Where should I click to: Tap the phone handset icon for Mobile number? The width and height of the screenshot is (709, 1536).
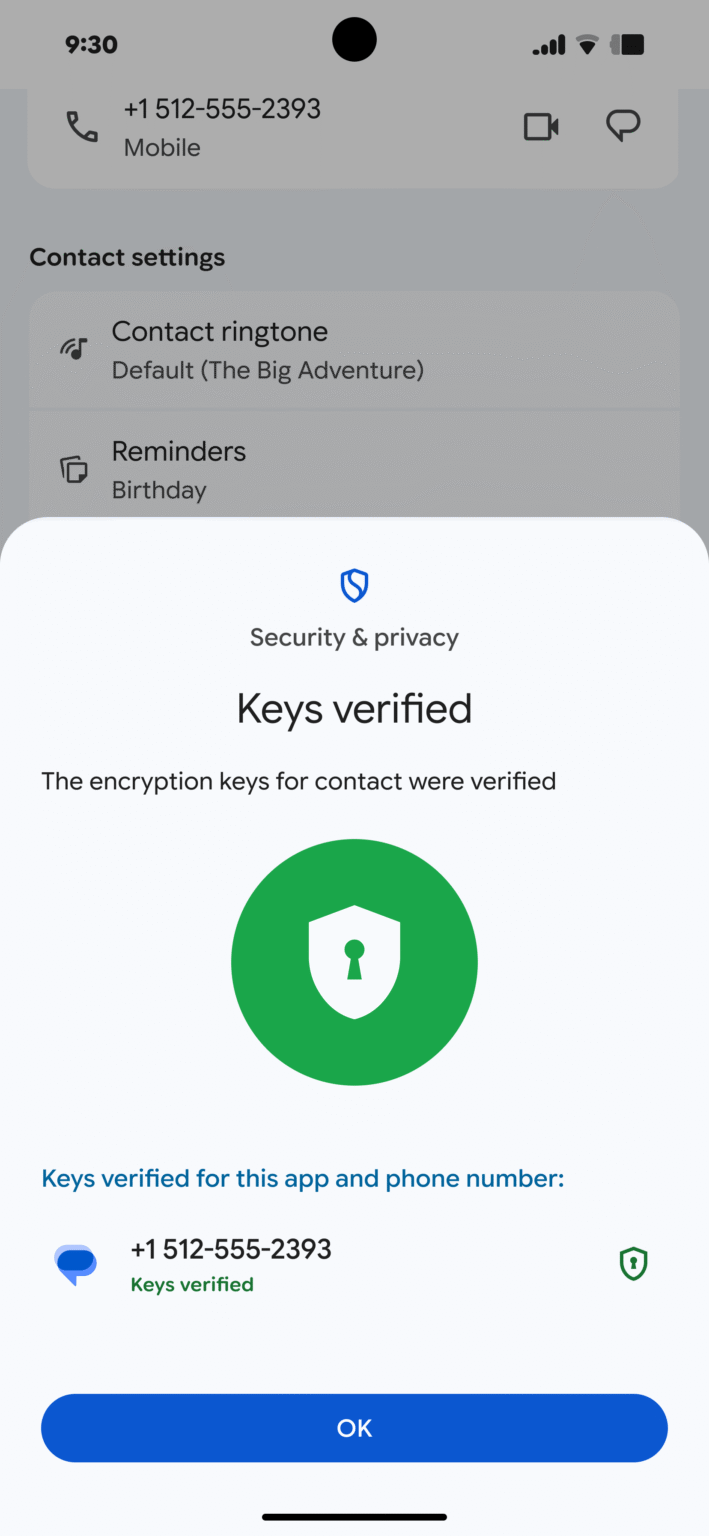(x=81, y=126)
